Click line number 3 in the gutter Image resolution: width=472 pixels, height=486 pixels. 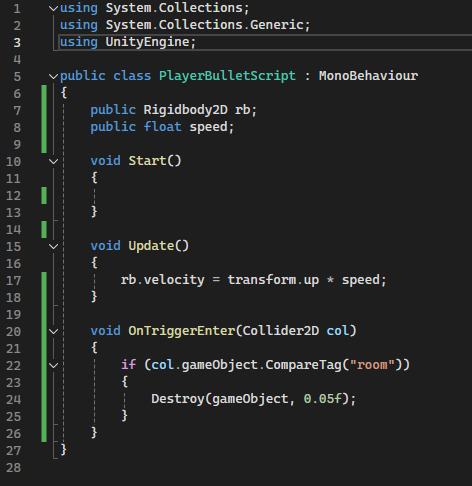tap(17, 43)
